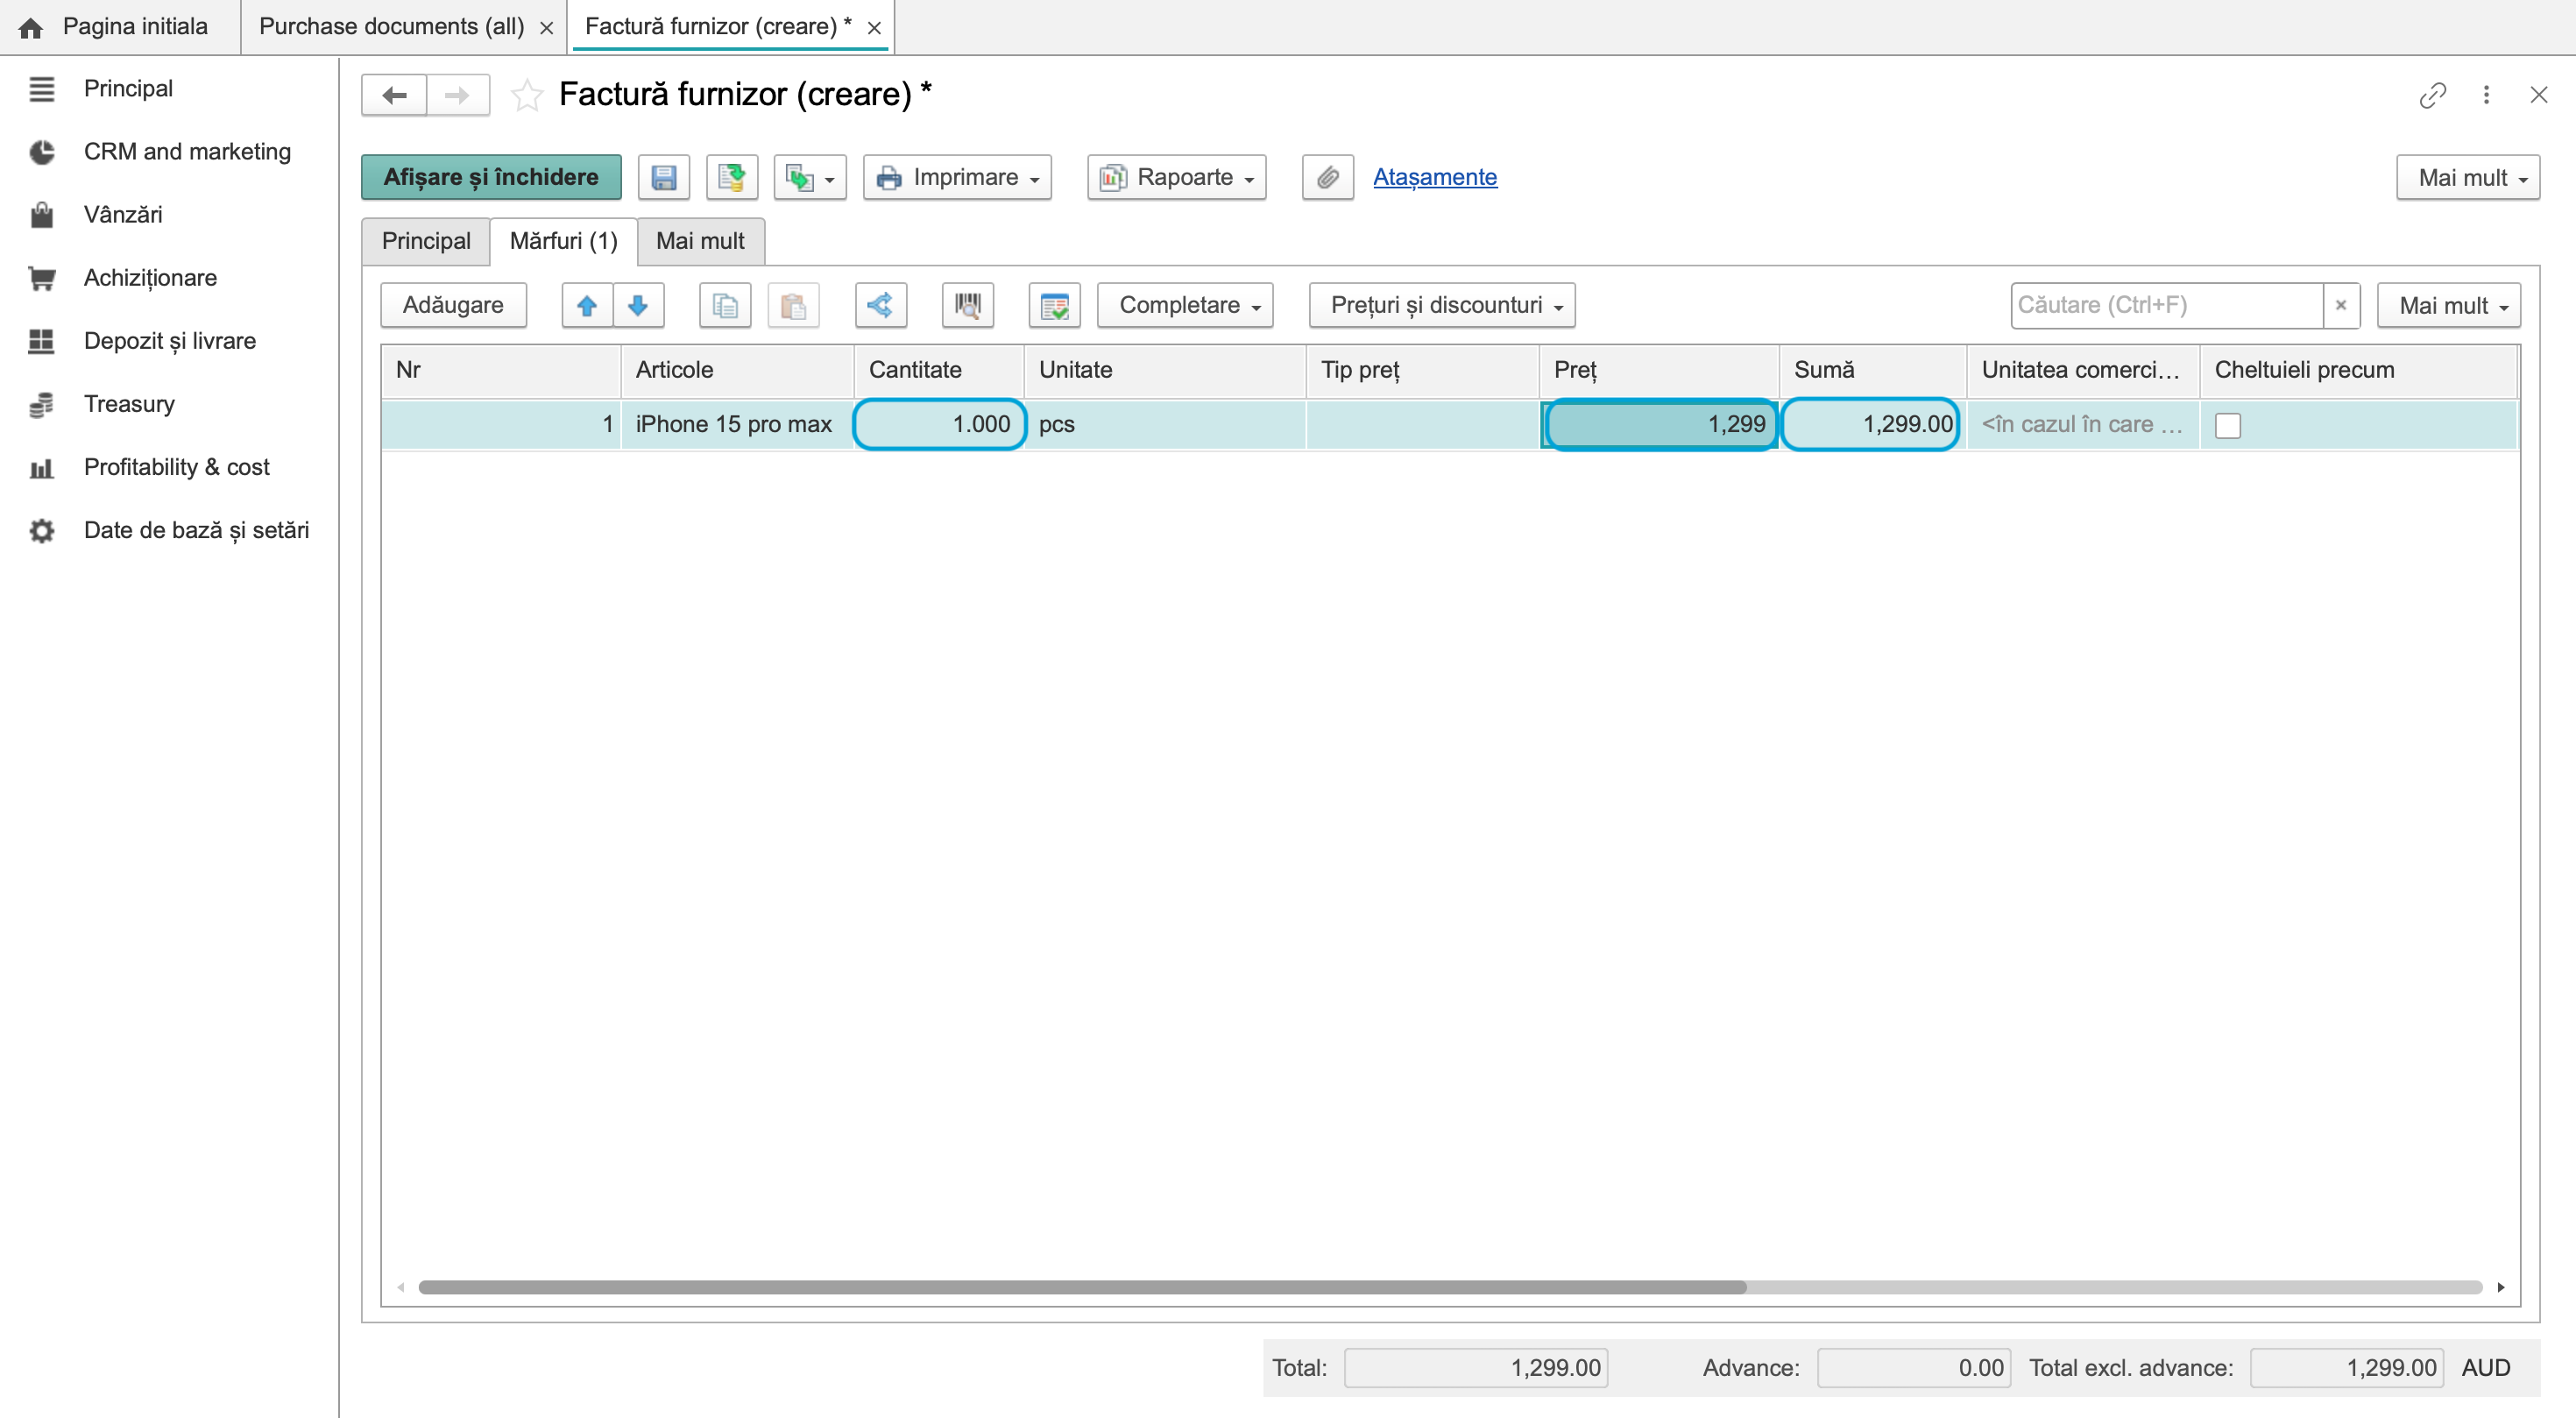This screenshot has width=2576, height=1418.
Task: Move row up with blue arrow
Action: [587, 305]
